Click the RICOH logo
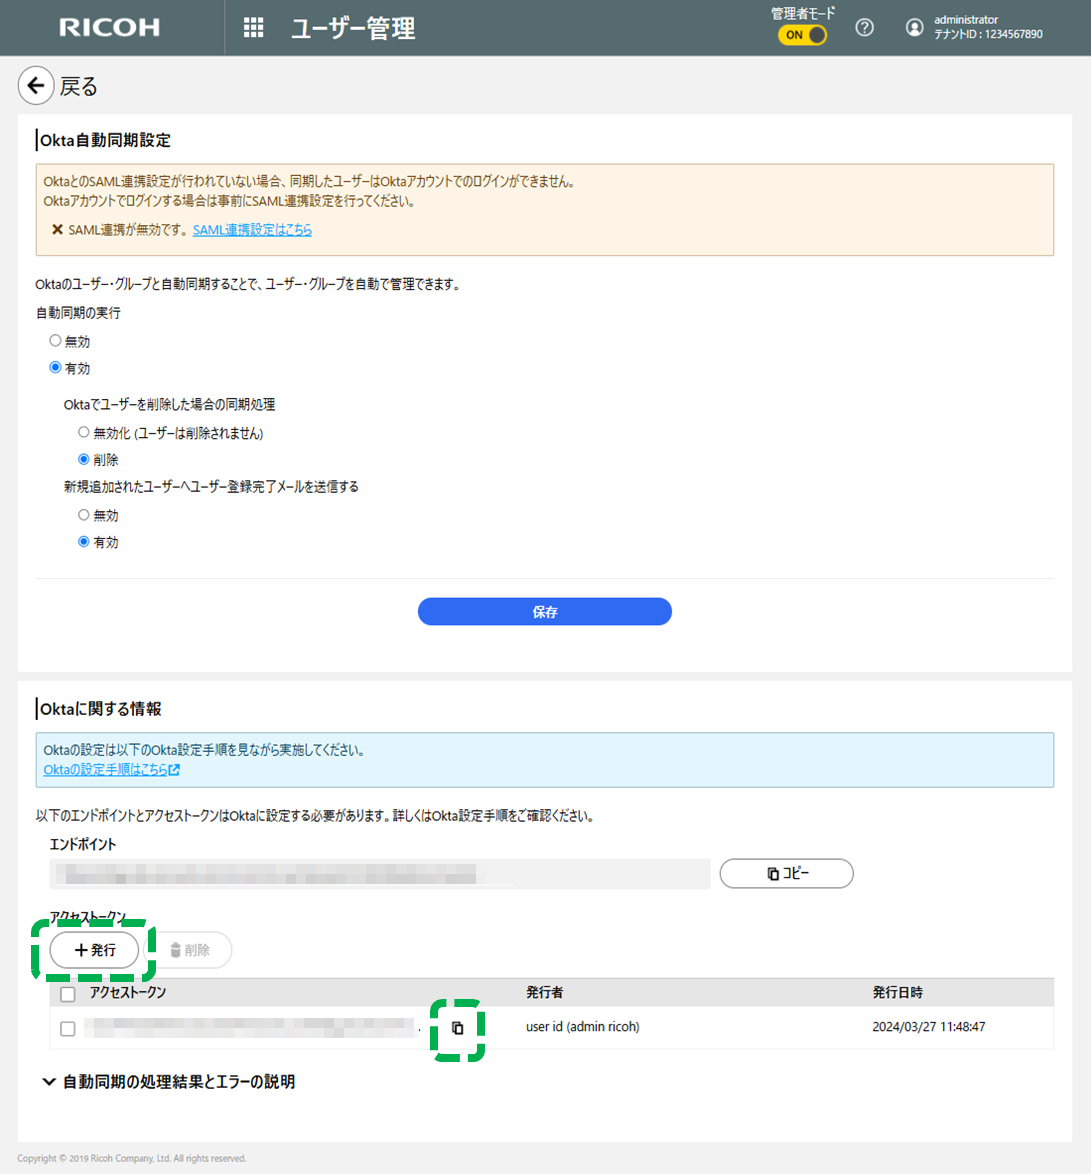This screenshot has width=1091, height=1174. 109,28
